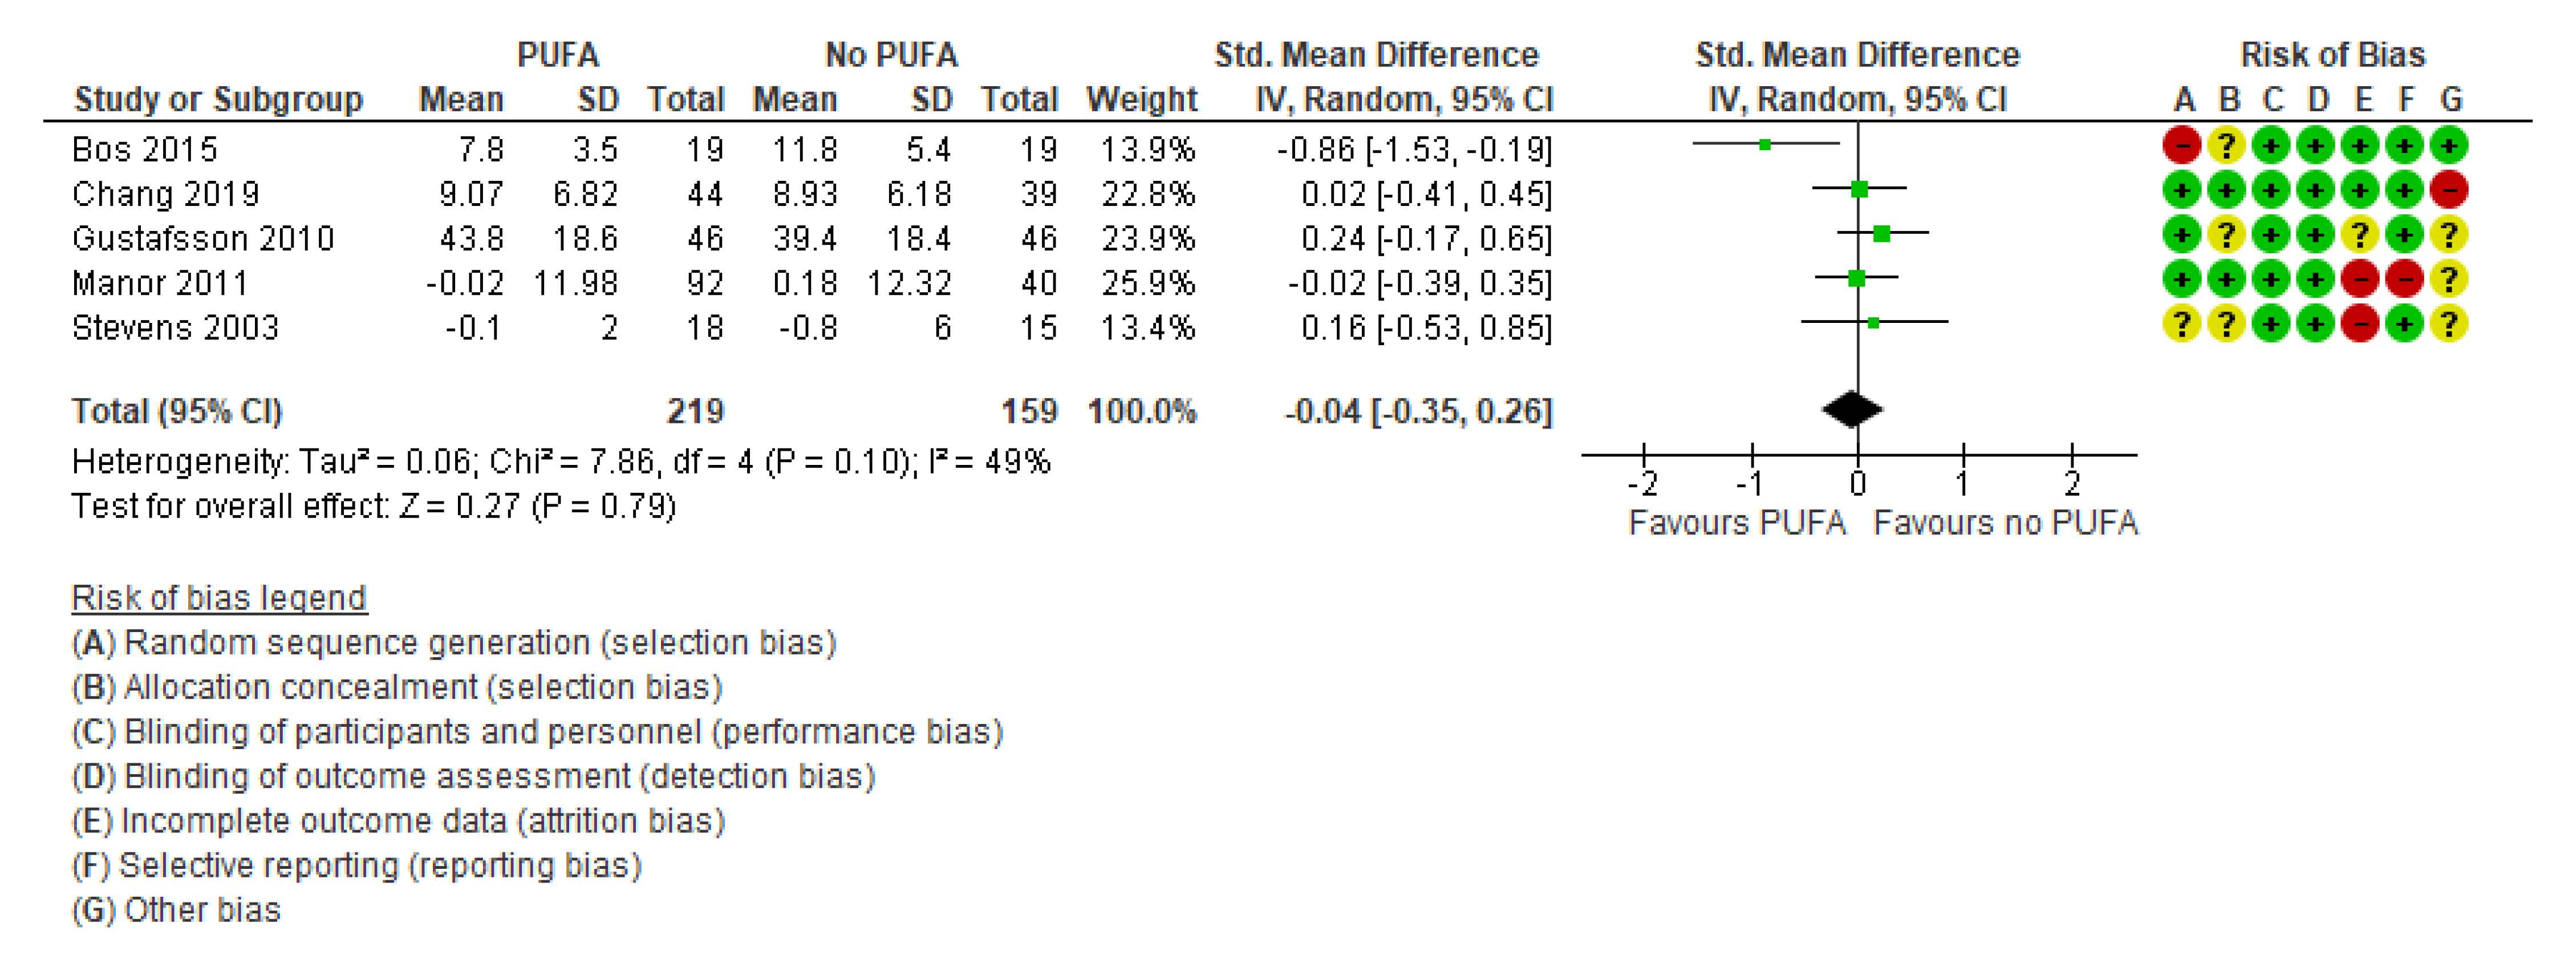Click the Total (95% CI) row label
This screenshot has width=2576, height=959.
click(x=177, y=411)
